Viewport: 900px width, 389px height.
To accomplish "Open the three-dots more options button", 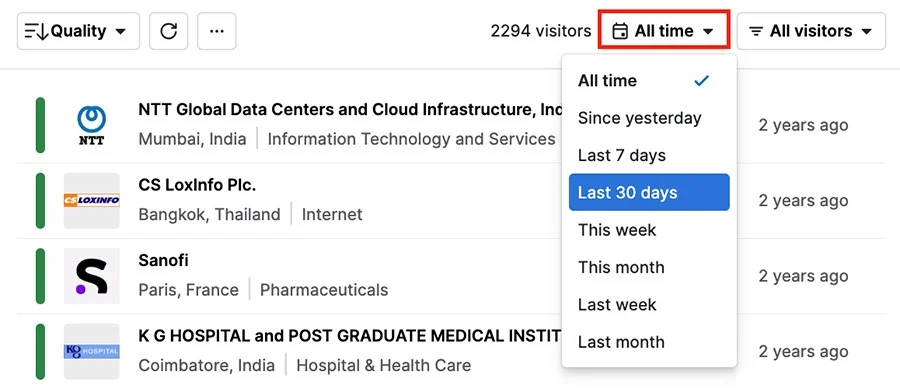I will (x=216, y=31).
